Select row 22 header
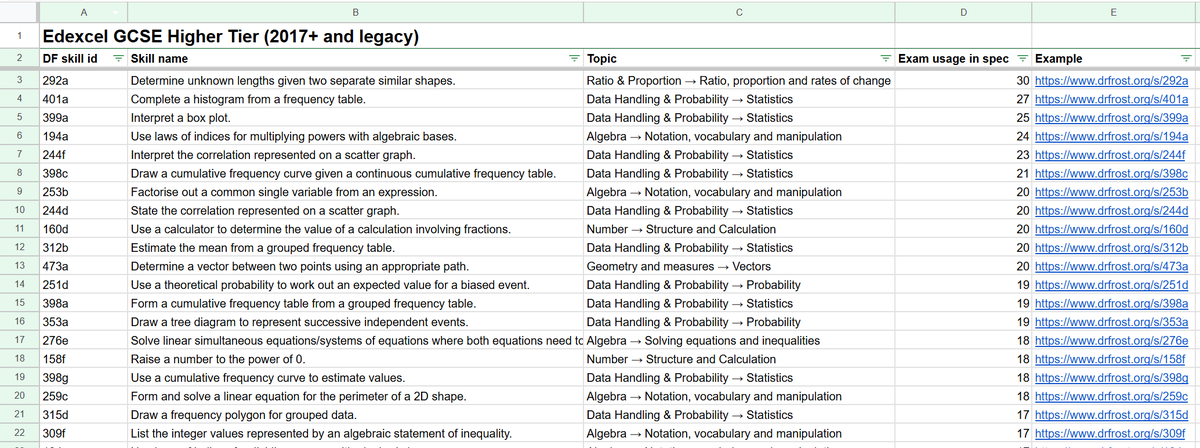This screenshot has height=448, width=1200. click(x=19, y=433)
